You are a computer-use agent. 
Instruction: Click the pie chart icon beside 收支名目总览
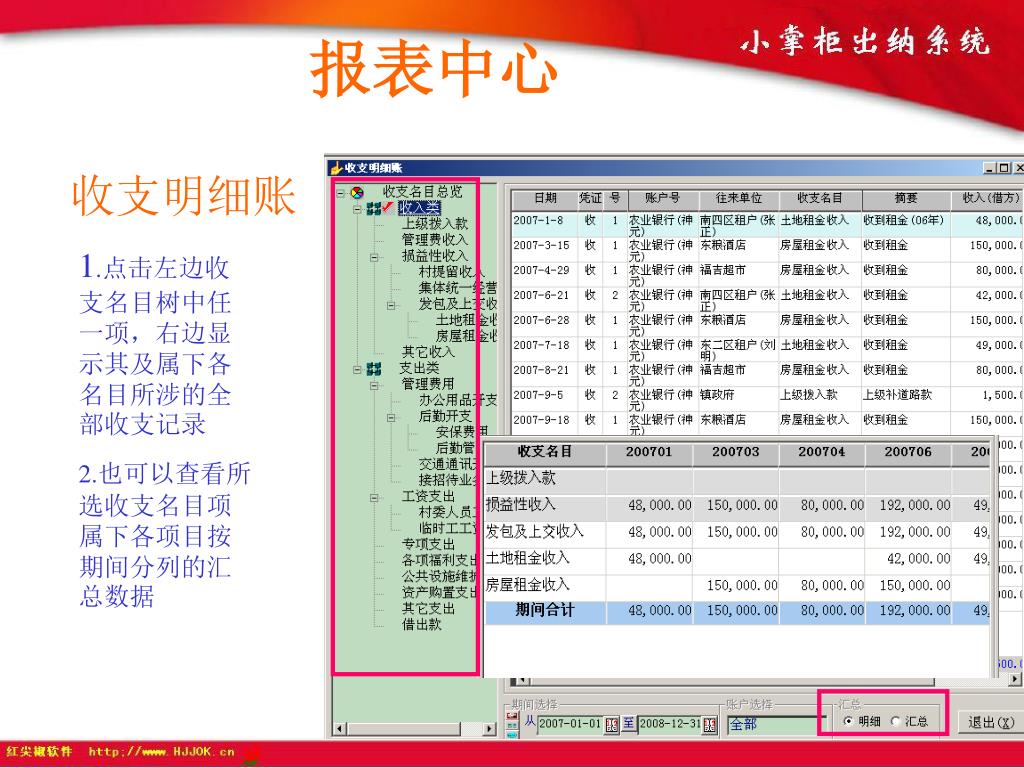[x=357, y=192]
